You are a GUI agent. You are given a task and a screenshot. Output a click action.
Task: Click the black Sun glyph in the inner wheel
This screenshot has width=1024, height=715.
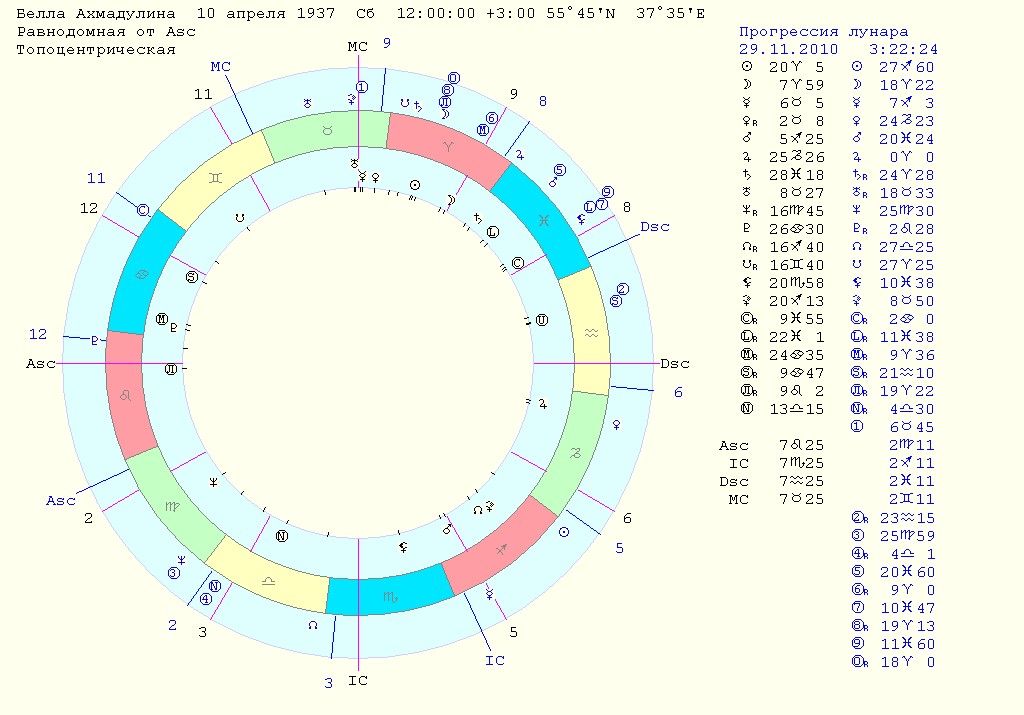tap(415, 185)
